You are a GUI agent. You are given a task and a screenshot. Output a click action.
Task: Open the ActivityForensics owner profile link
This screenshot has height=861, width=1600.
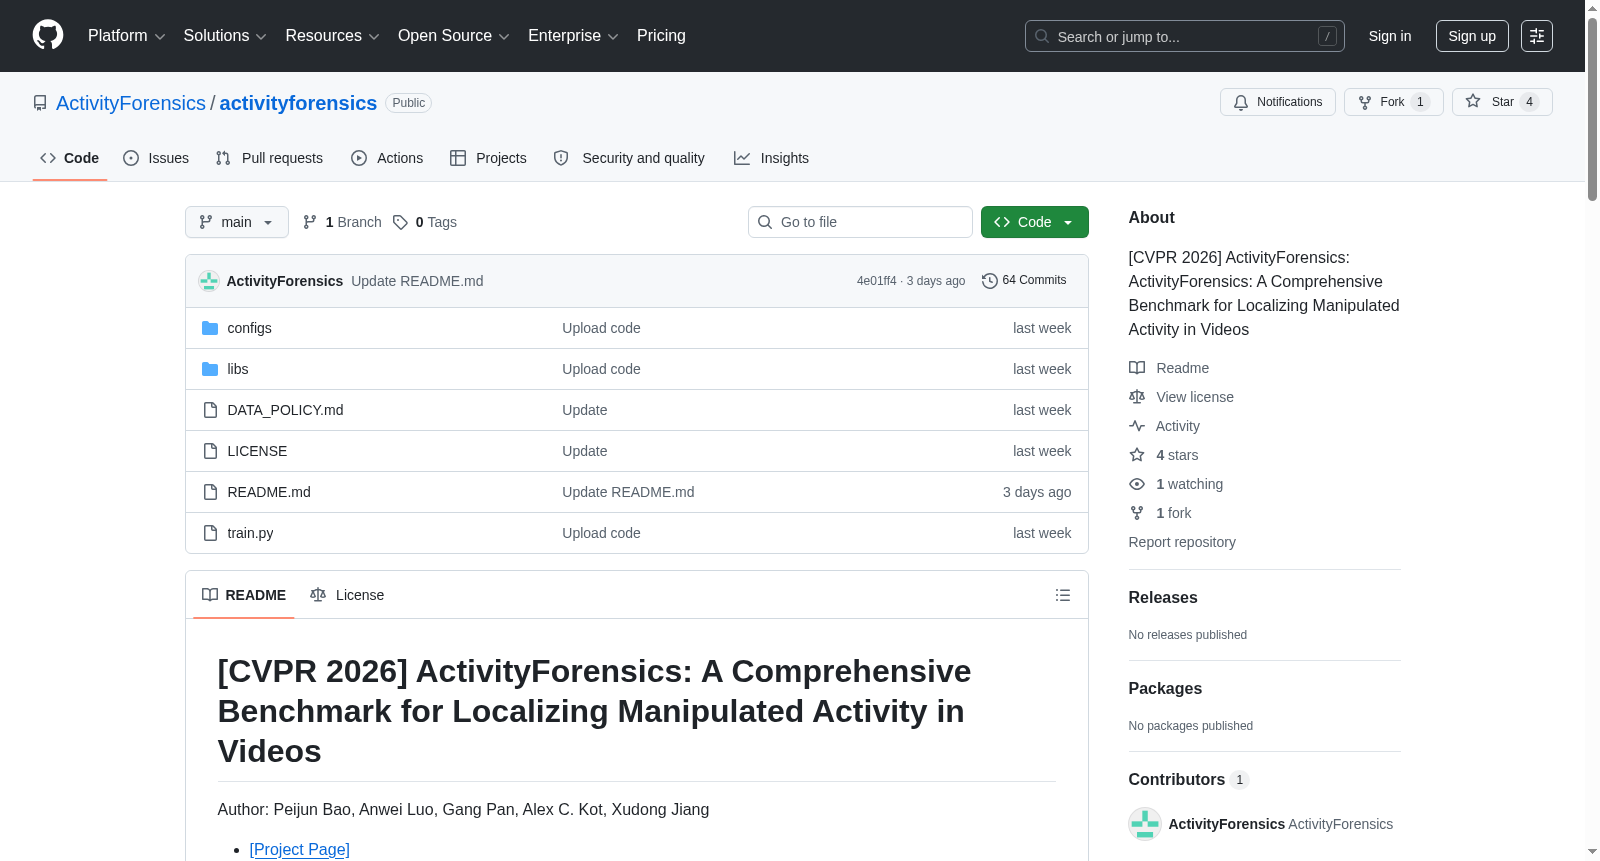click(x=131, y=103)
